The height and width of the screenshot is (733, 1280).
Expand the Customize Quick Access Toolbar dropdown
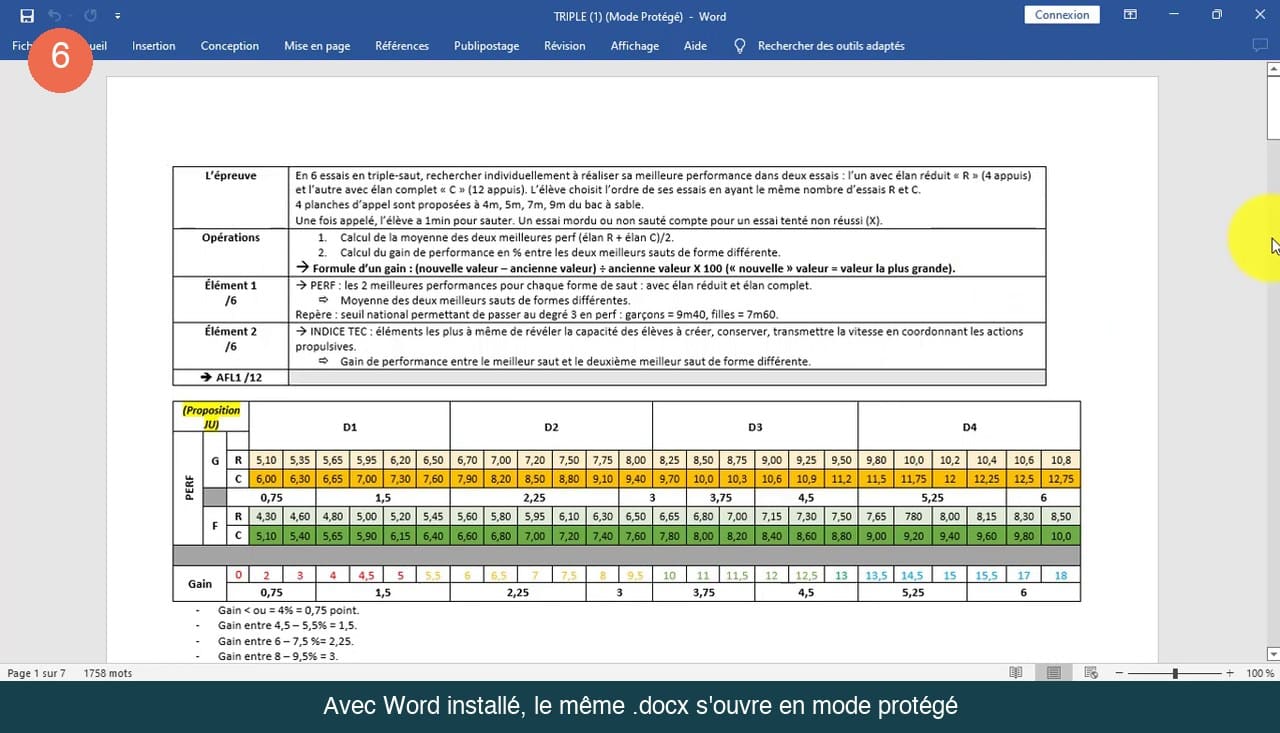pyautogui.click(x=118, y=16)
